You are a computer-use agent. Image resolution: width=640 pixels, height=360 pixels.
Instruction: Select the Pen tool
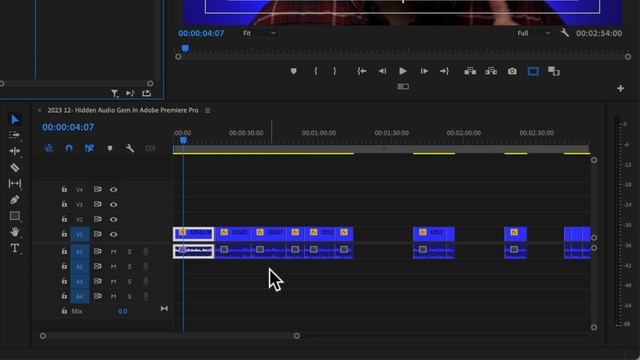(15, 200)
